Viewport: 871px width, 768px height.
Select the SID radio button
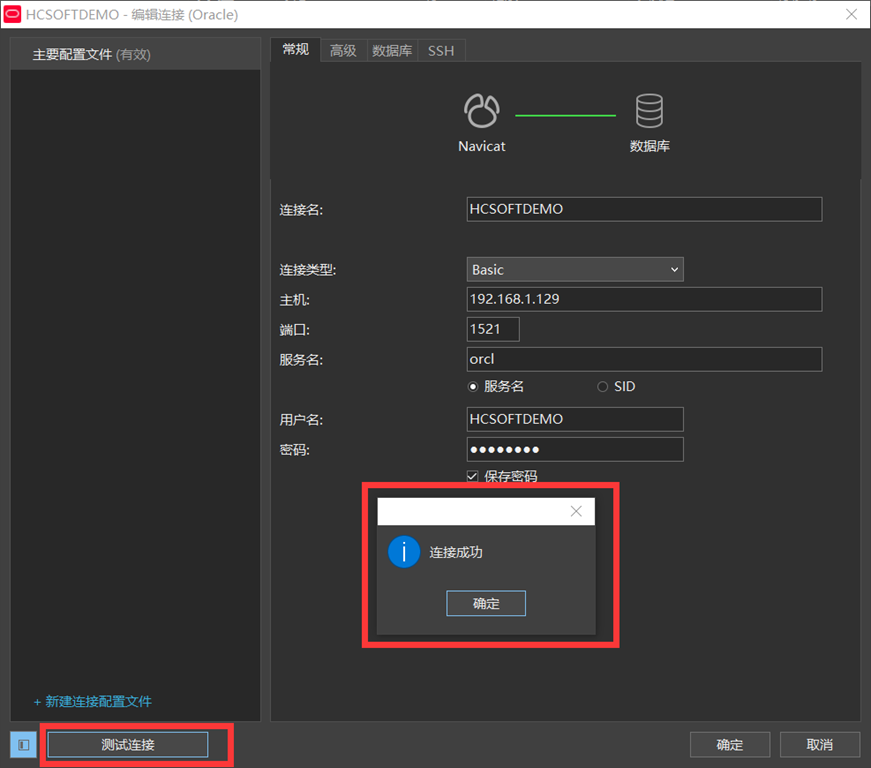click(x=602, y=386)
